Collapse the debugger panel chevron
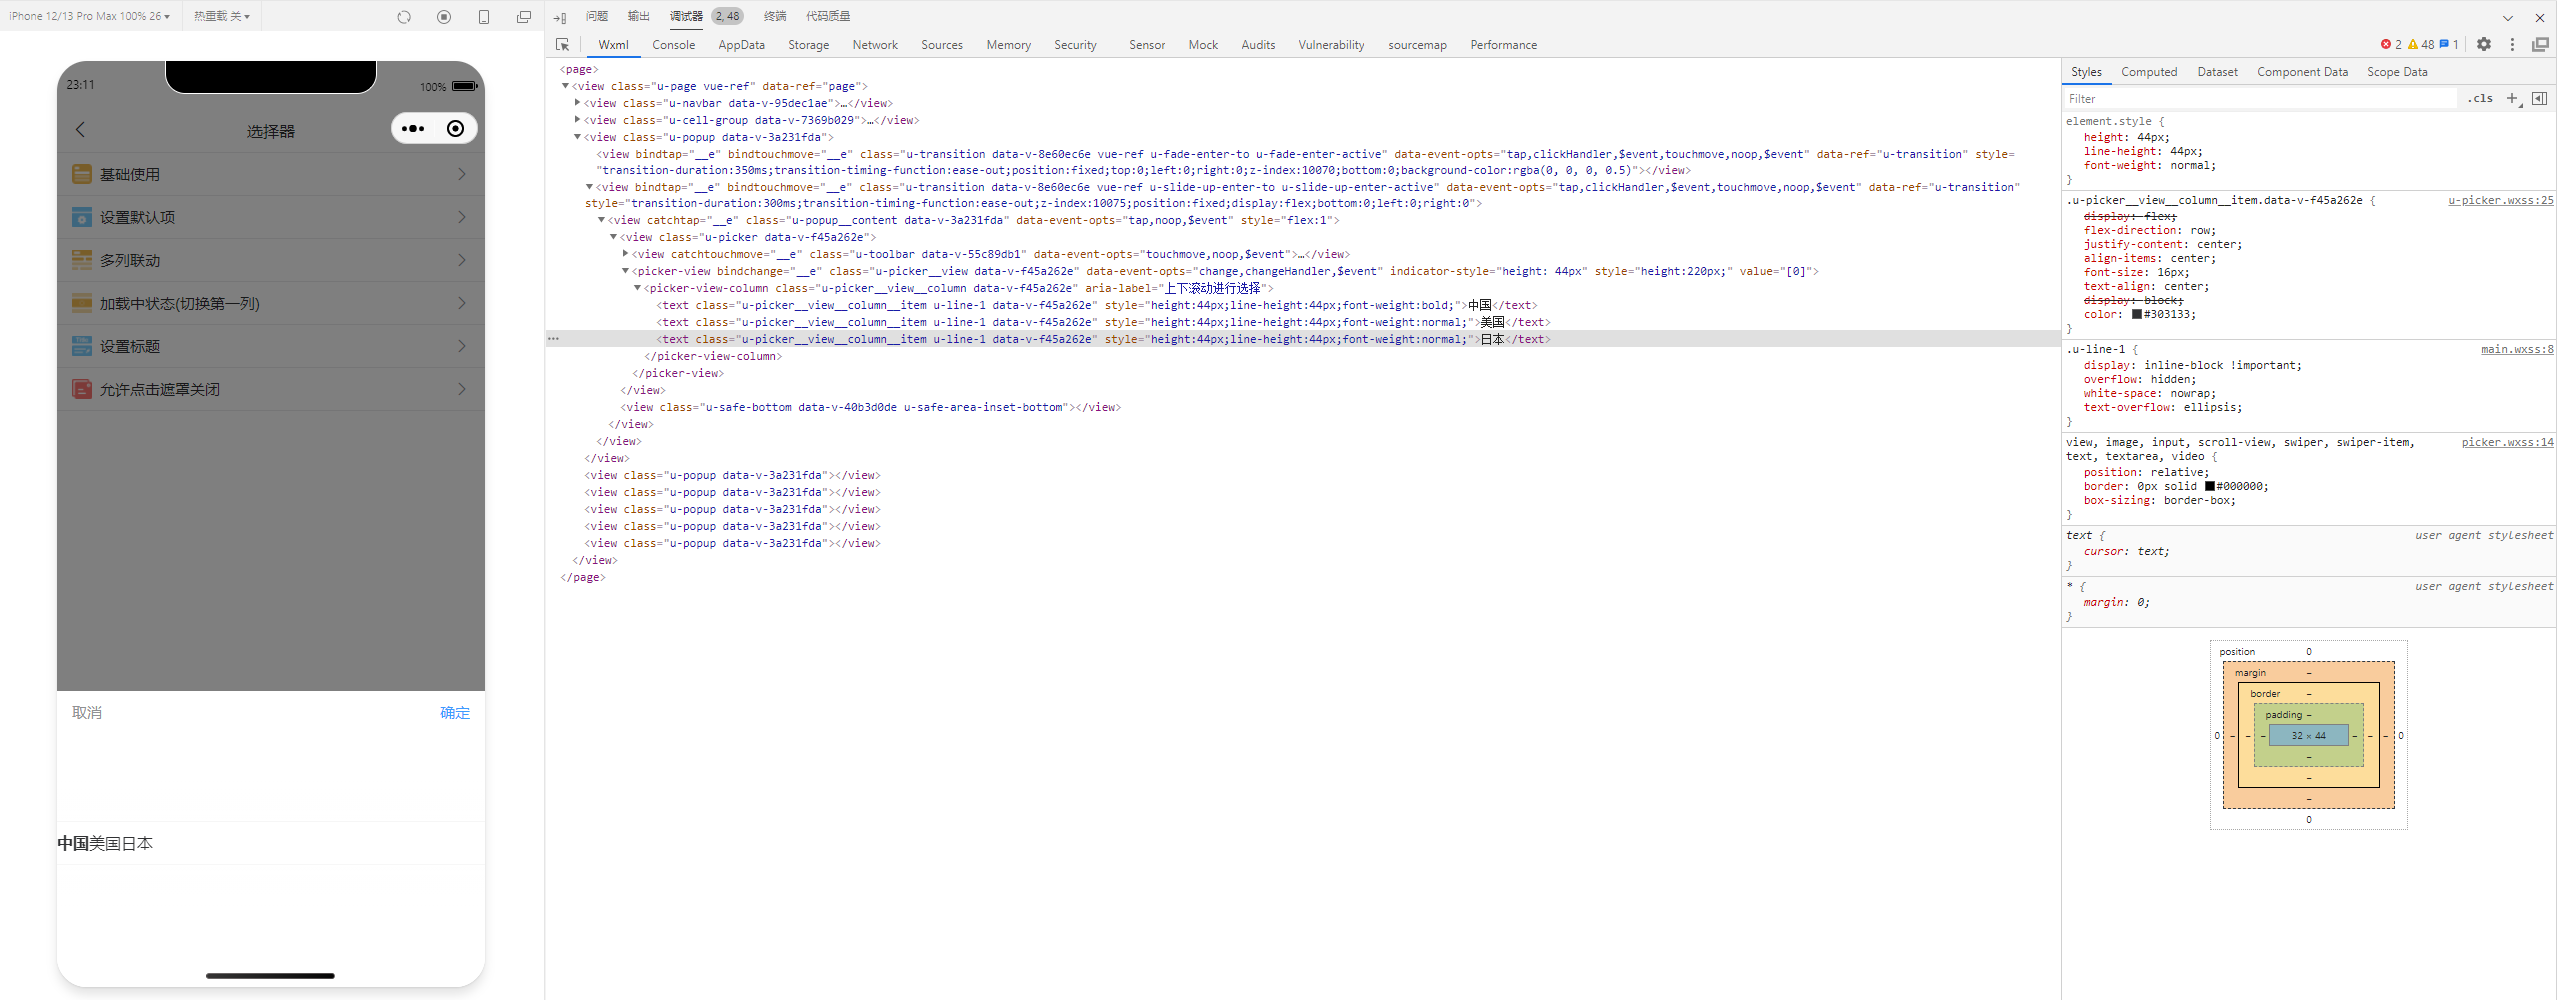 point(2508,17)
